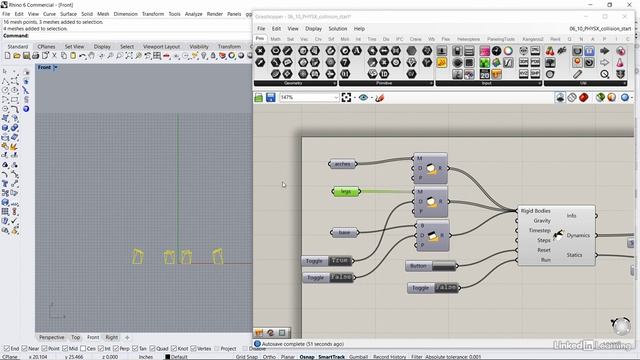Toggle Near osnap checkbox
This screenshot has height=360, width=640.
point(24,349)
